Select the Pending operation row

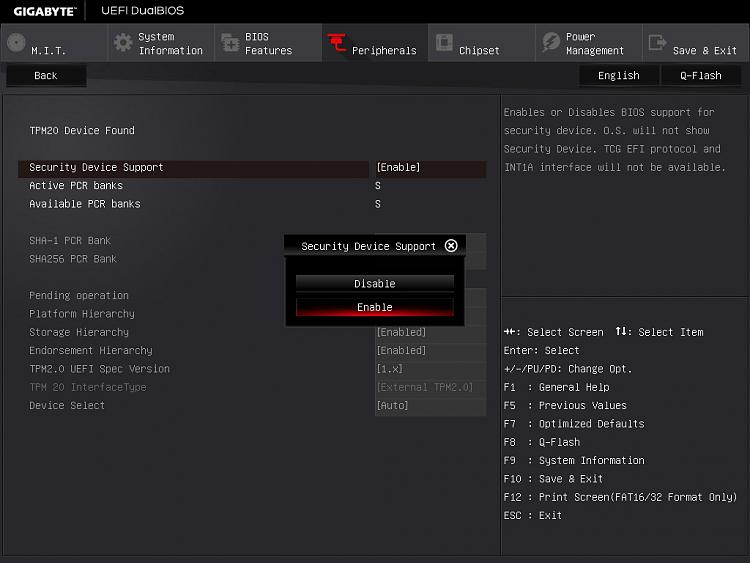coord(252,296)
